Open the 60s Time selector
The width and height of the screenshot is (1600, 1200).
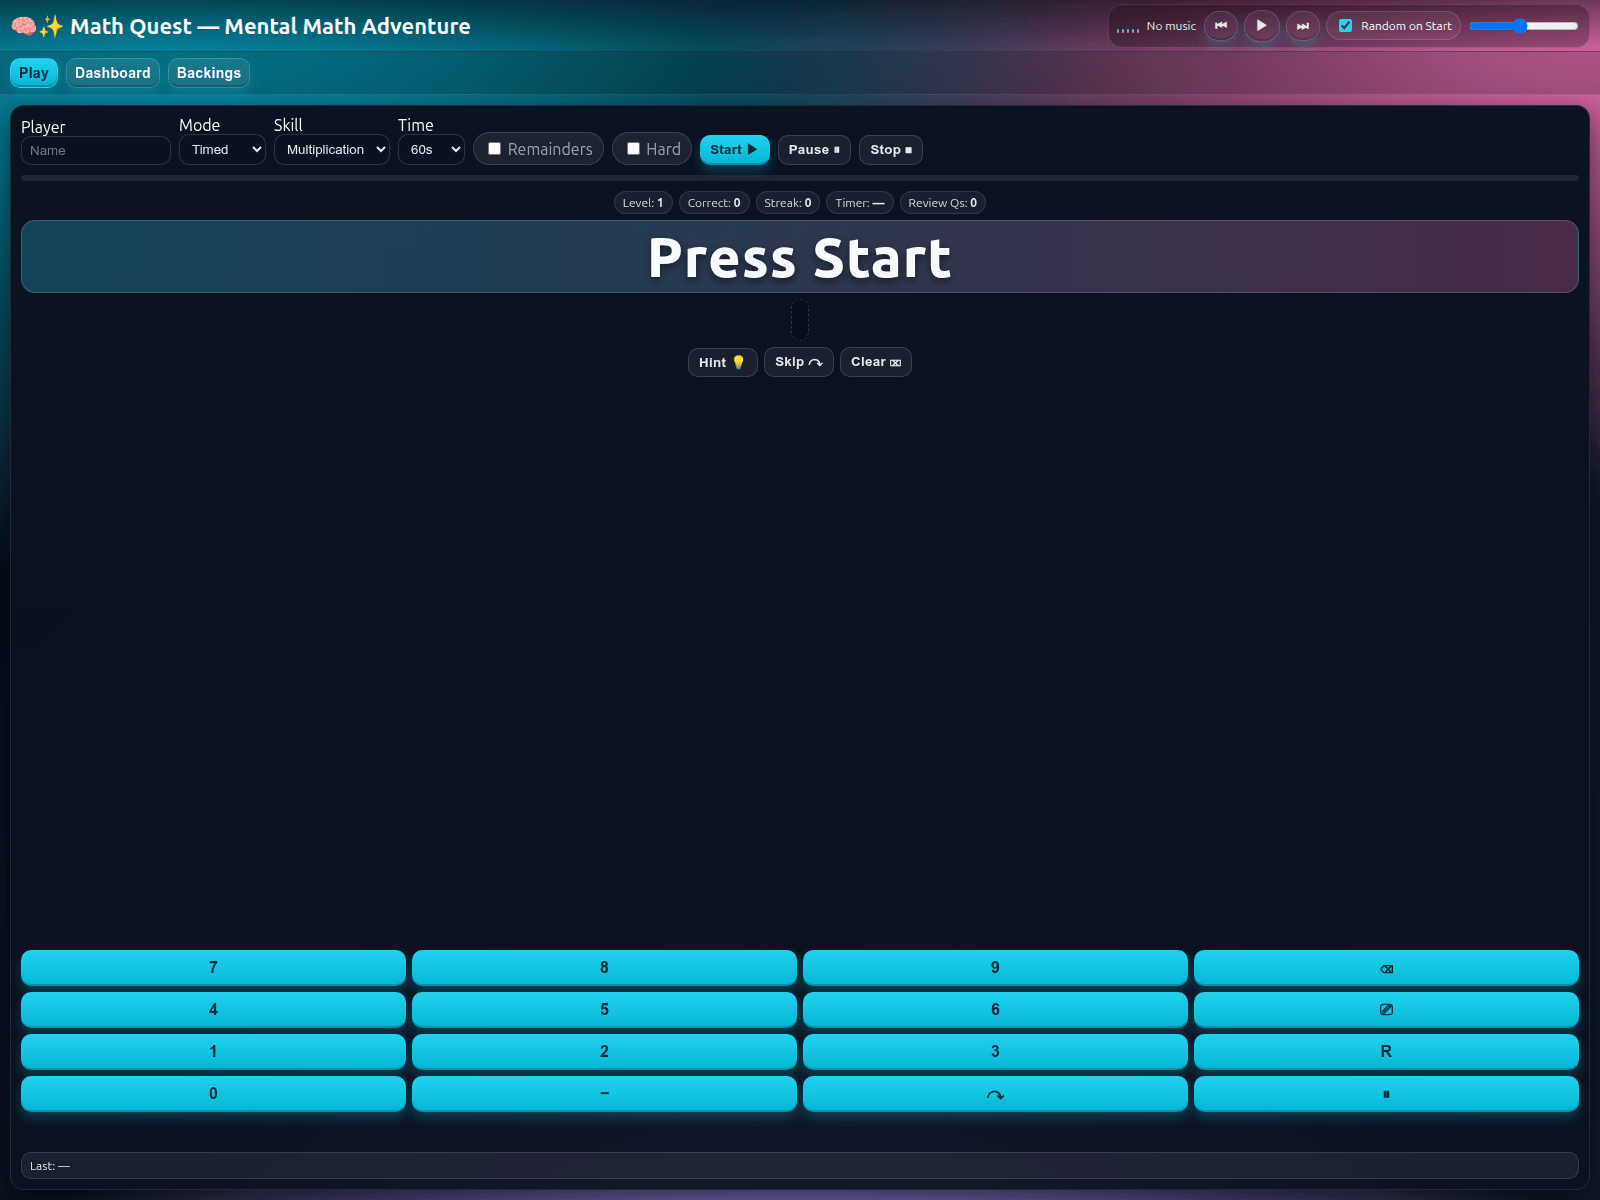430,149
